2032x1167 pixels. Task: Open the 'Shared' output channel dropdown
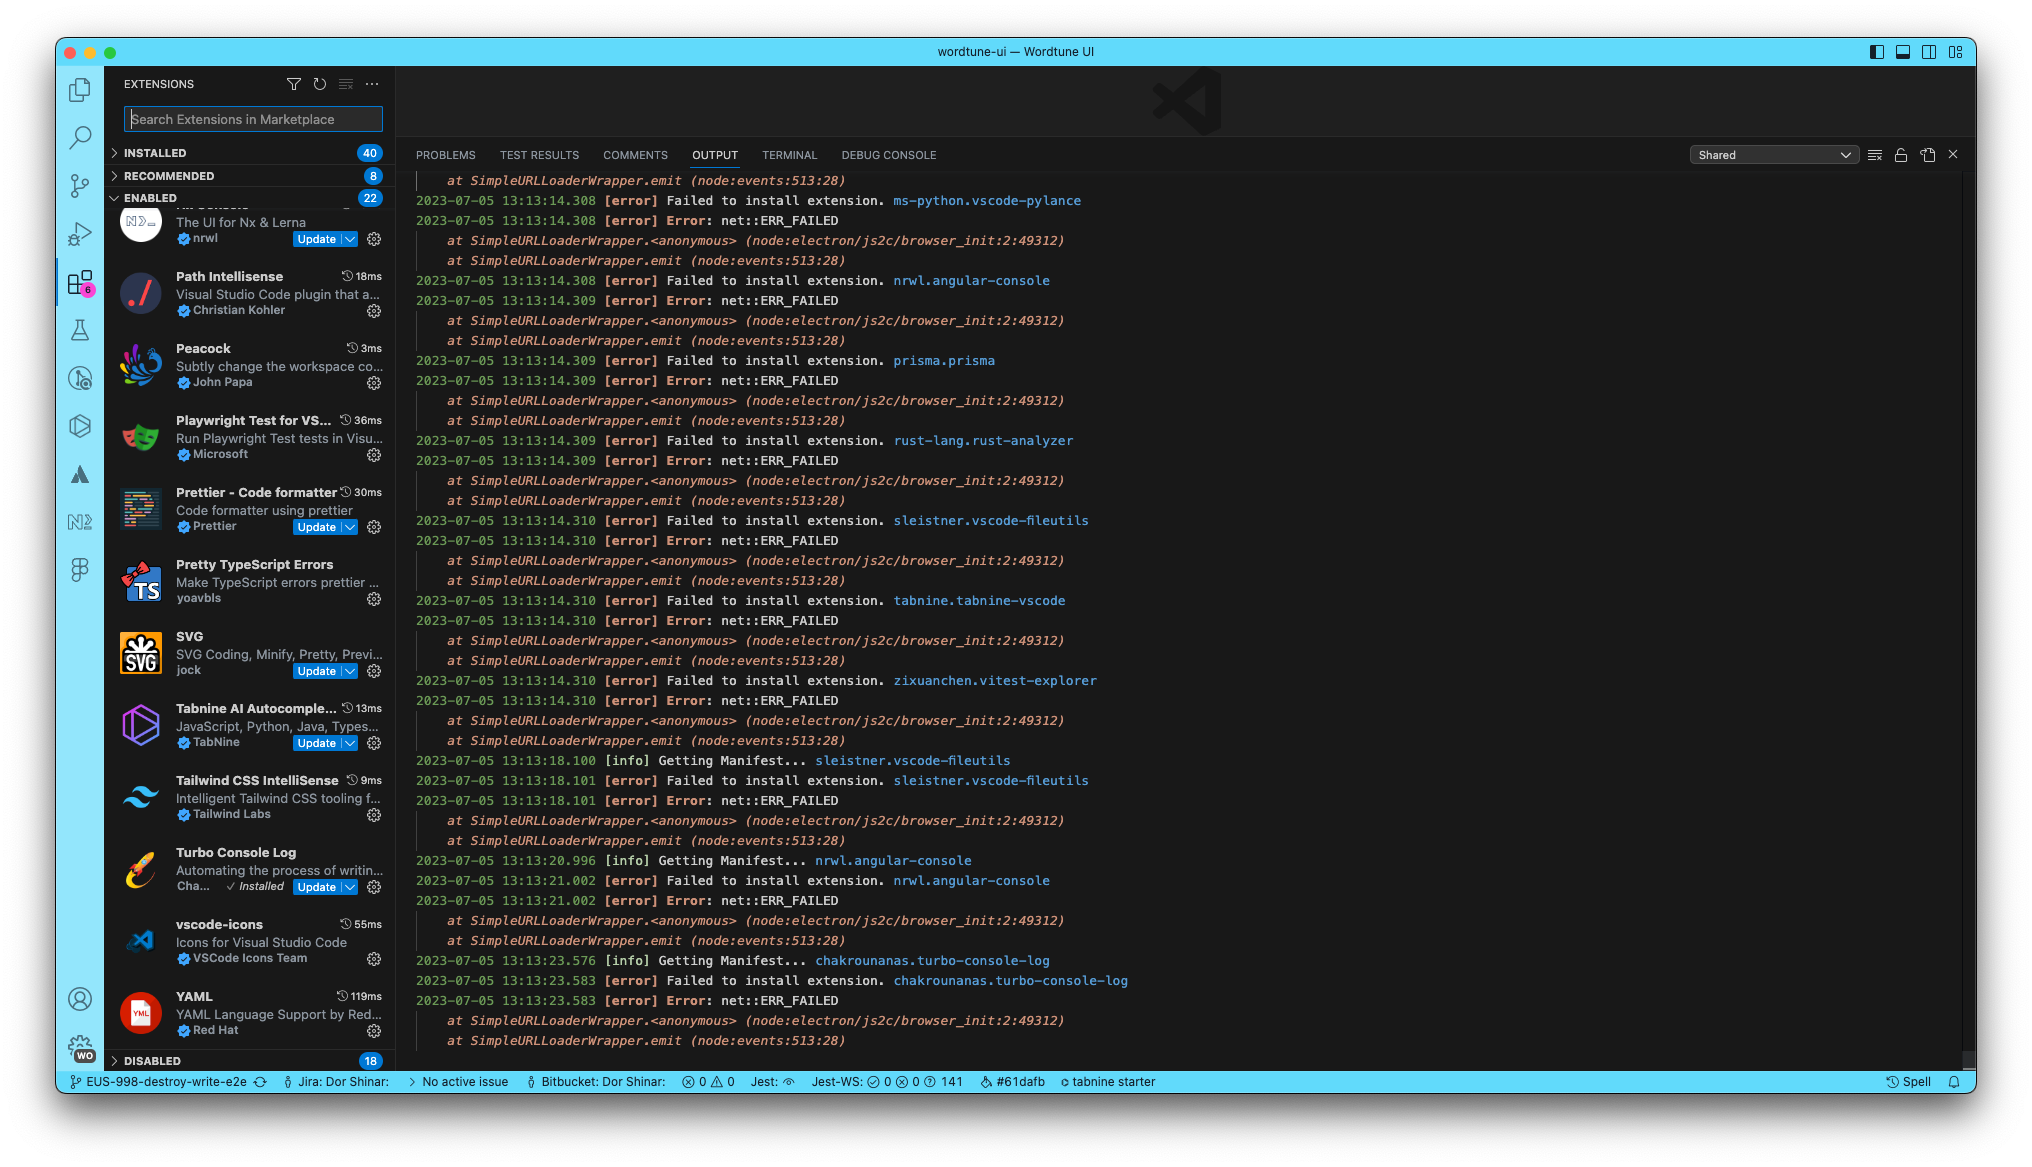click(x=1772, y=154)
